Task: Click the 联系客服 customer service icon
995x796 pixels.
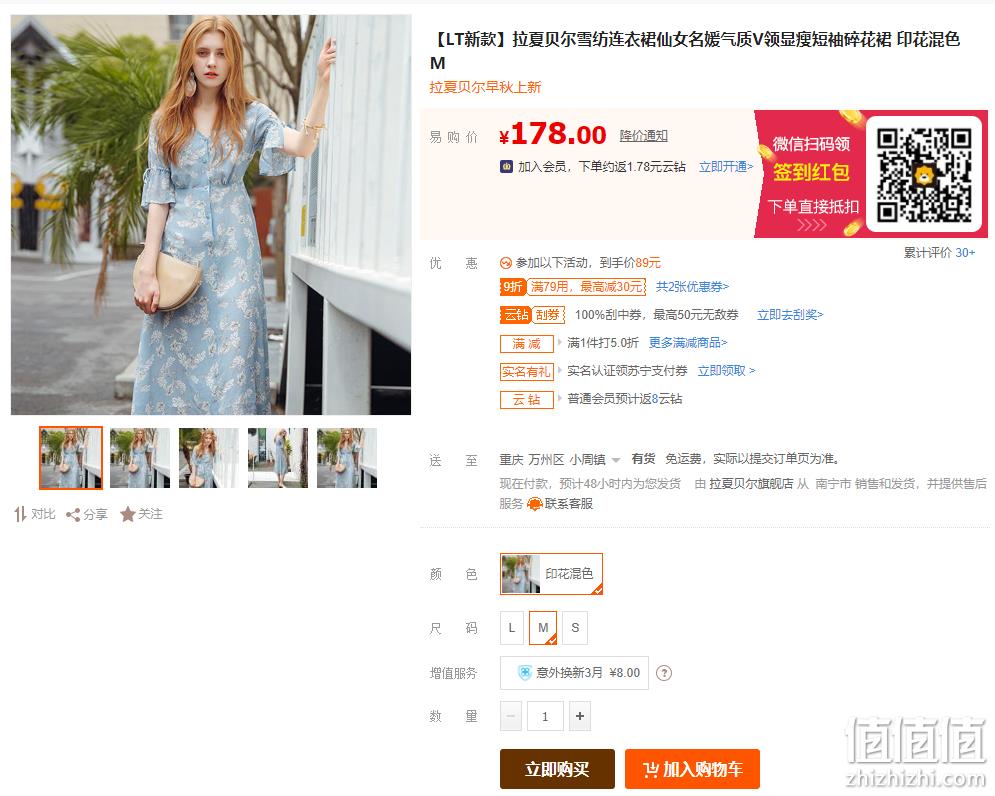Action: point(535,504)
